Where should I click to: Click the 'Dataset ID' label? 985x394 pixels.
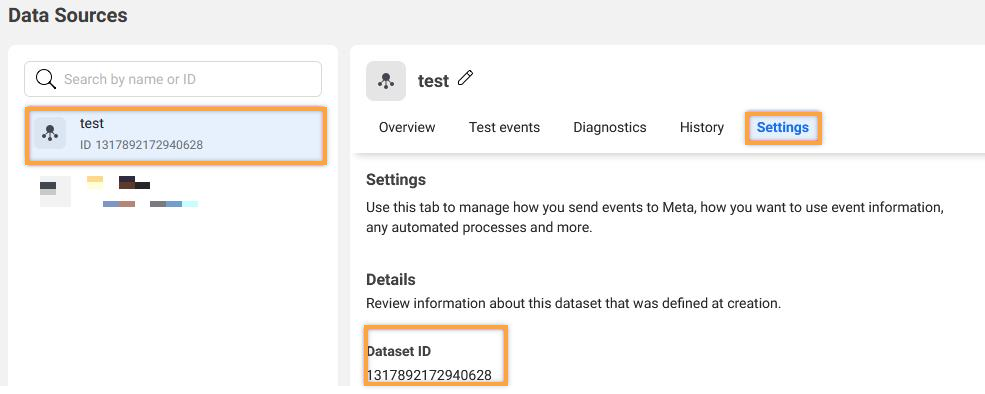point(399,351)
